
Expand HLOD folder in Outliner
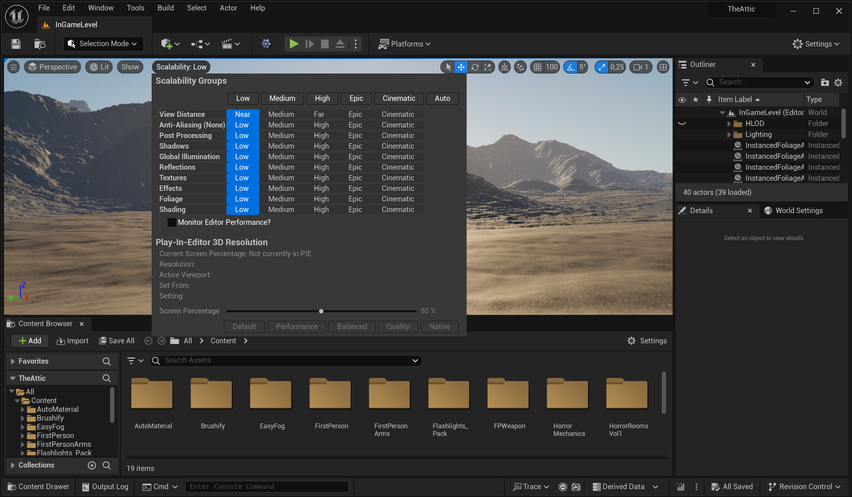point(729,124)
